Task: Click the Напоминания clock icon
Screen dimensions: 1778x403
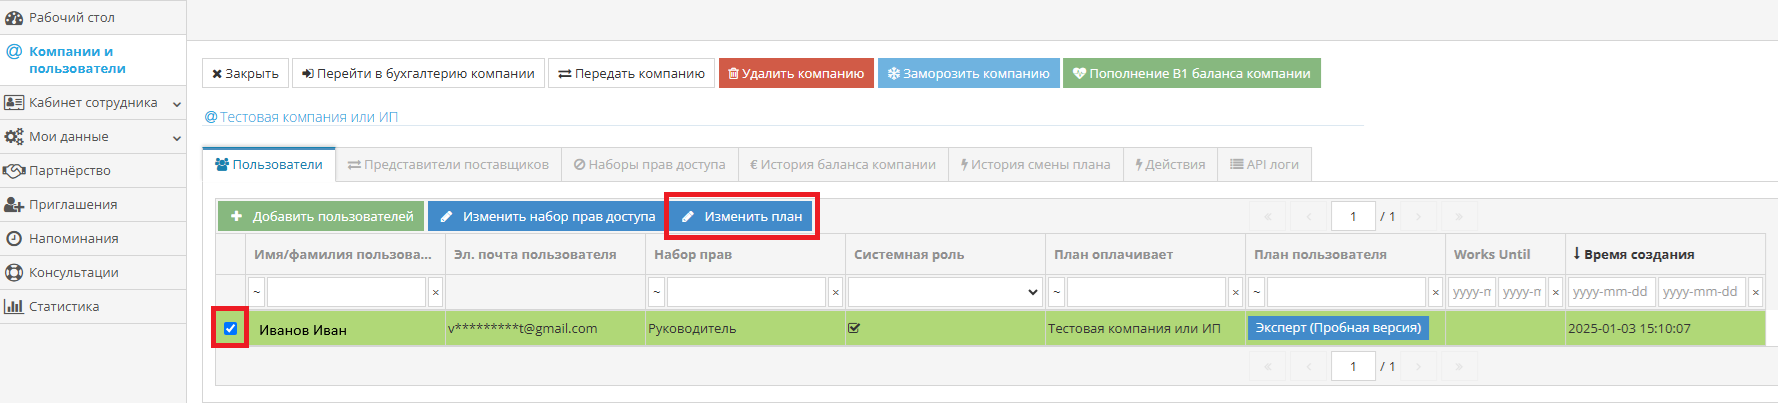Action: (14, 239)
